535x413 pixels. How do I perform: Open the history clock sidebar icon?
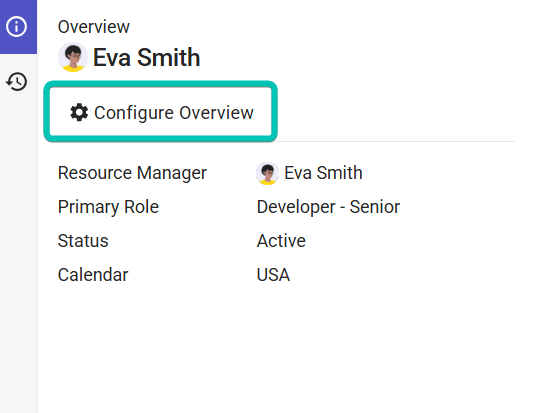(17, 82)
